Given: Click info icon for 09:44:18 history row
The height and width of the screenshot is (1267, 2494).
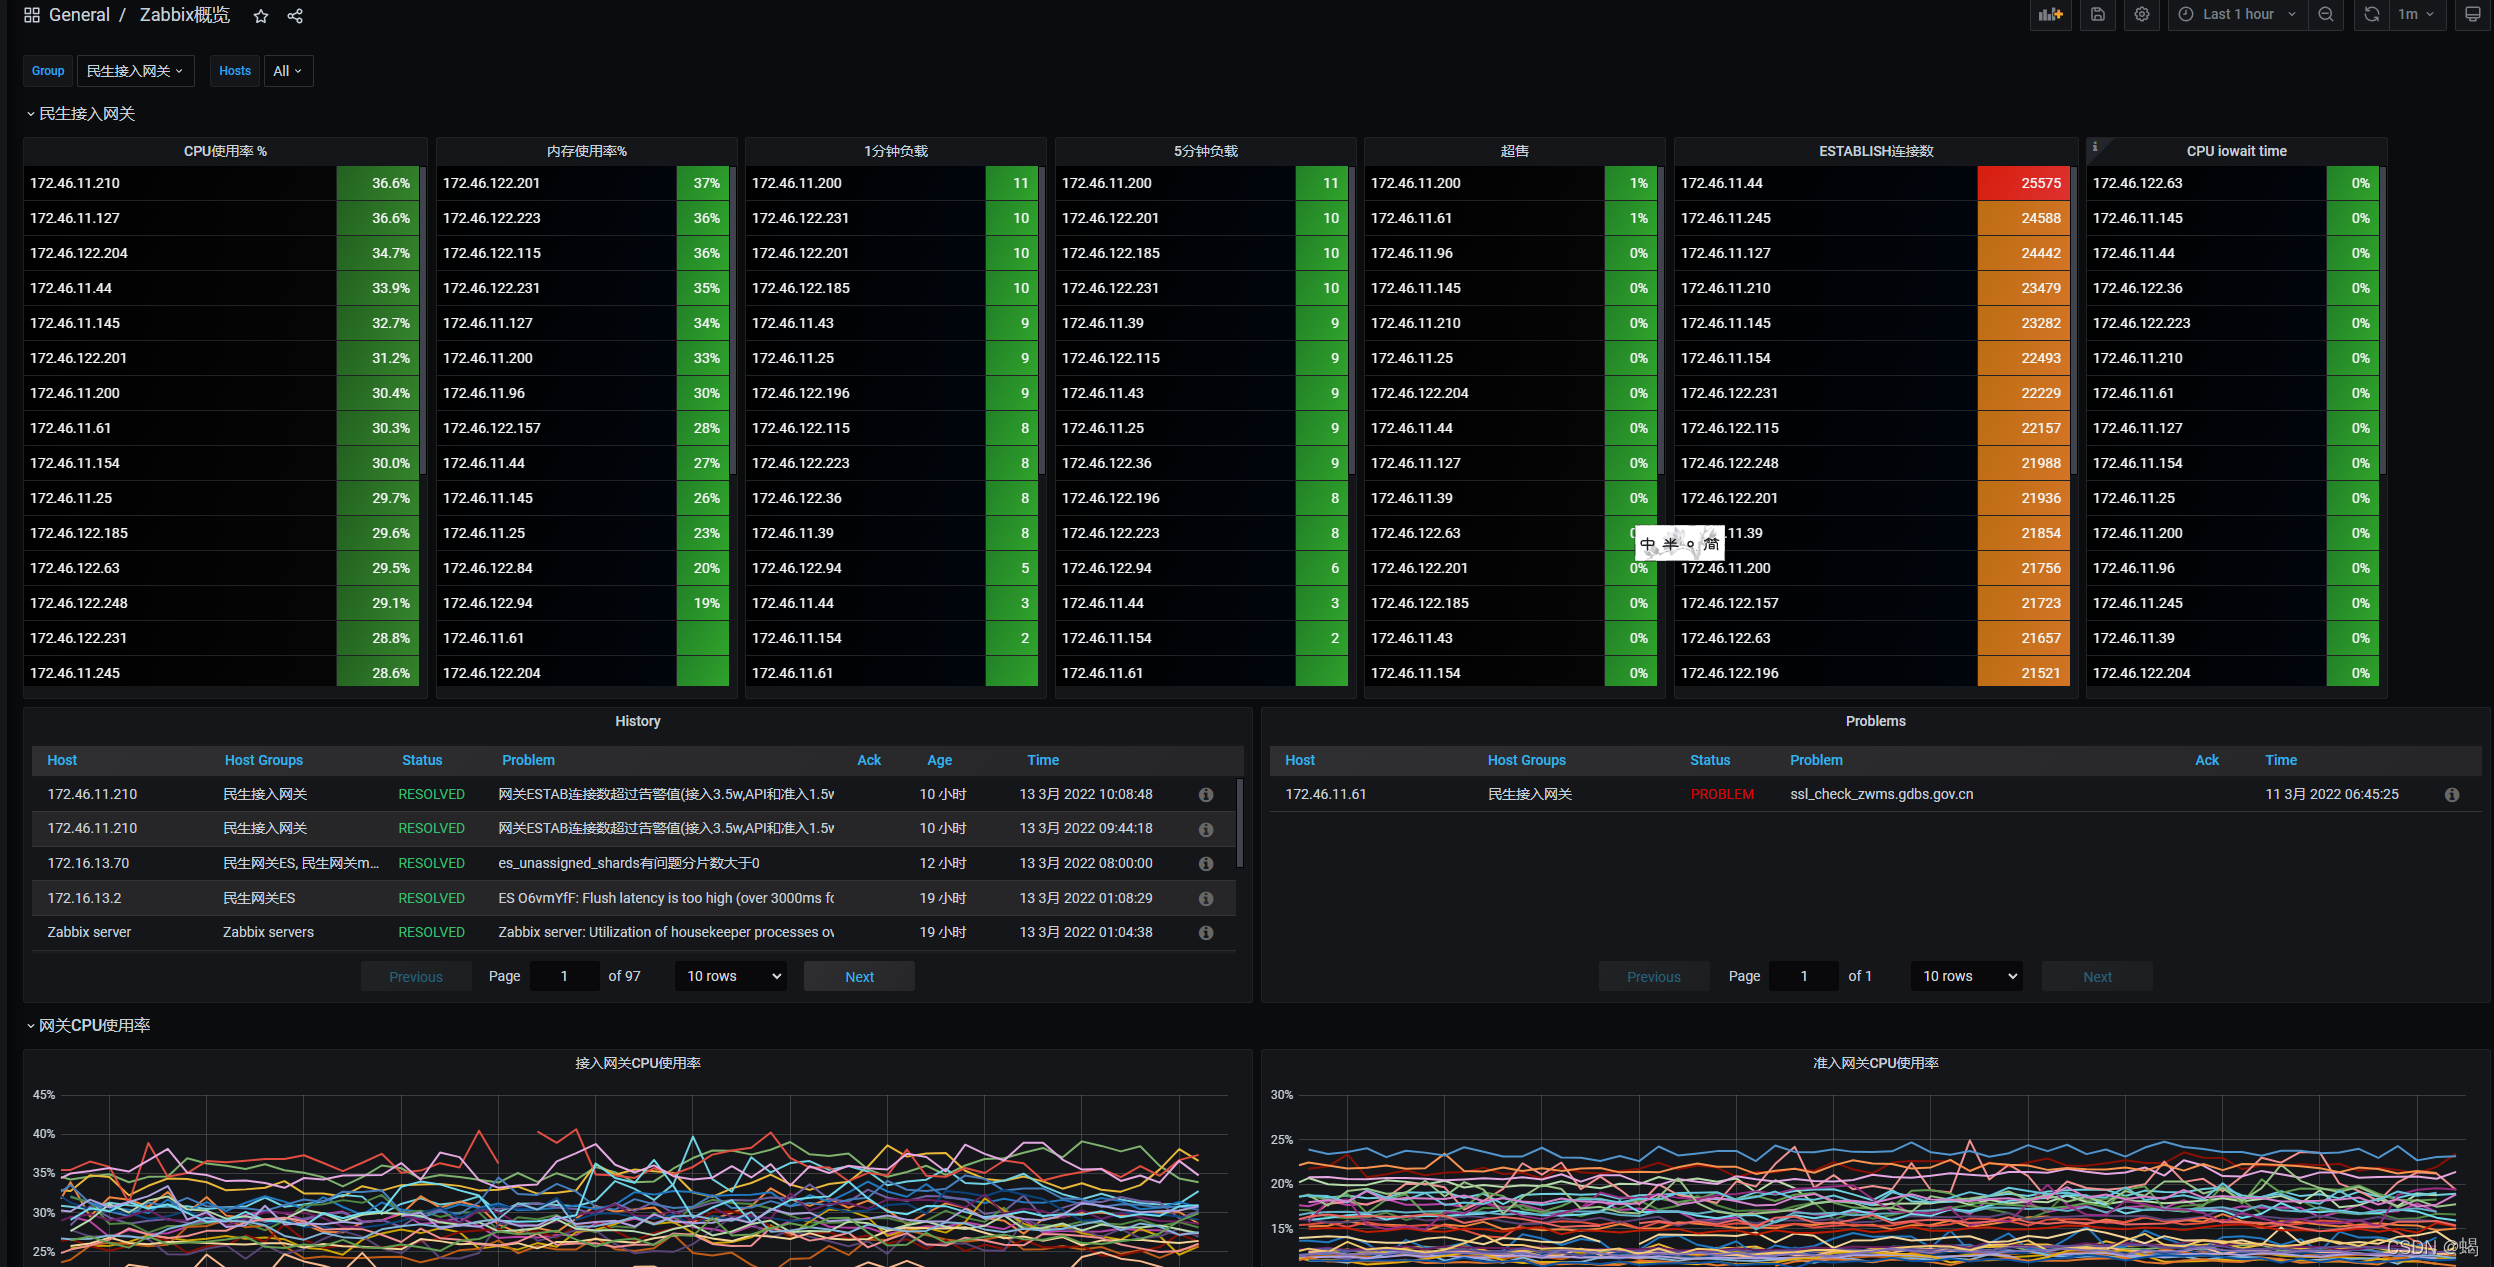Looking at the screenshot, I should point(1206,829).
